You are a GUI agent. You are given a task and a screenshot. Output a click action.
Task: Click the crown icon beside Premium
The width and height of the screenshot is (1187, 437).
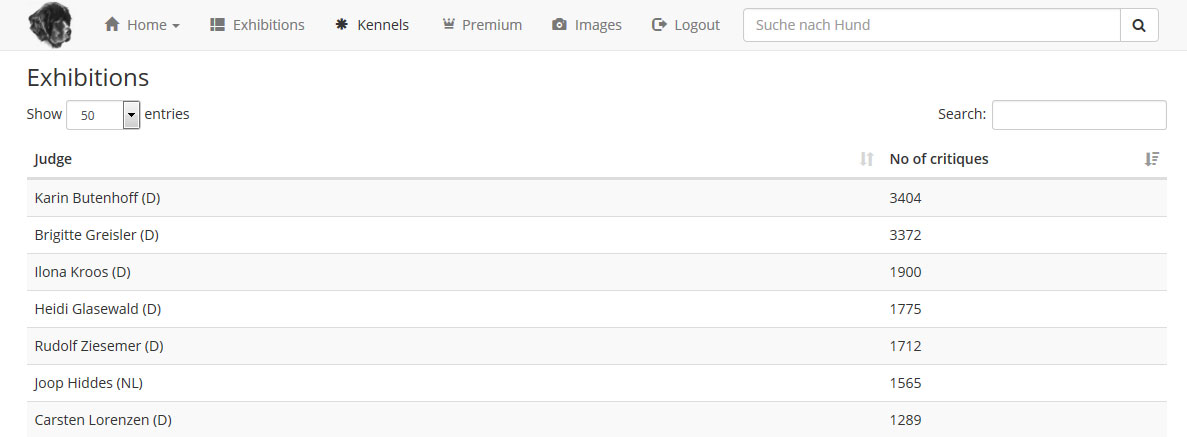pyautogui.click(x=448, y=24)
